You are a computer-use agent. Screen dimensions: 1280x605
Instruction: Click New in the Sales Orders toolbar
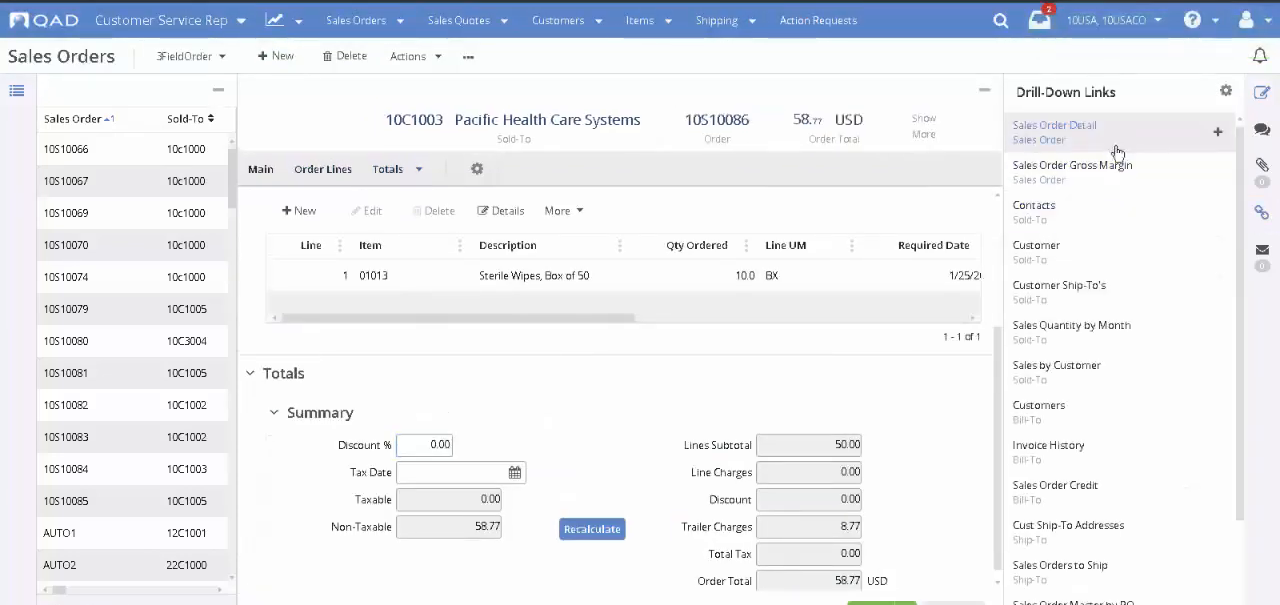click(x=276, y=56)
